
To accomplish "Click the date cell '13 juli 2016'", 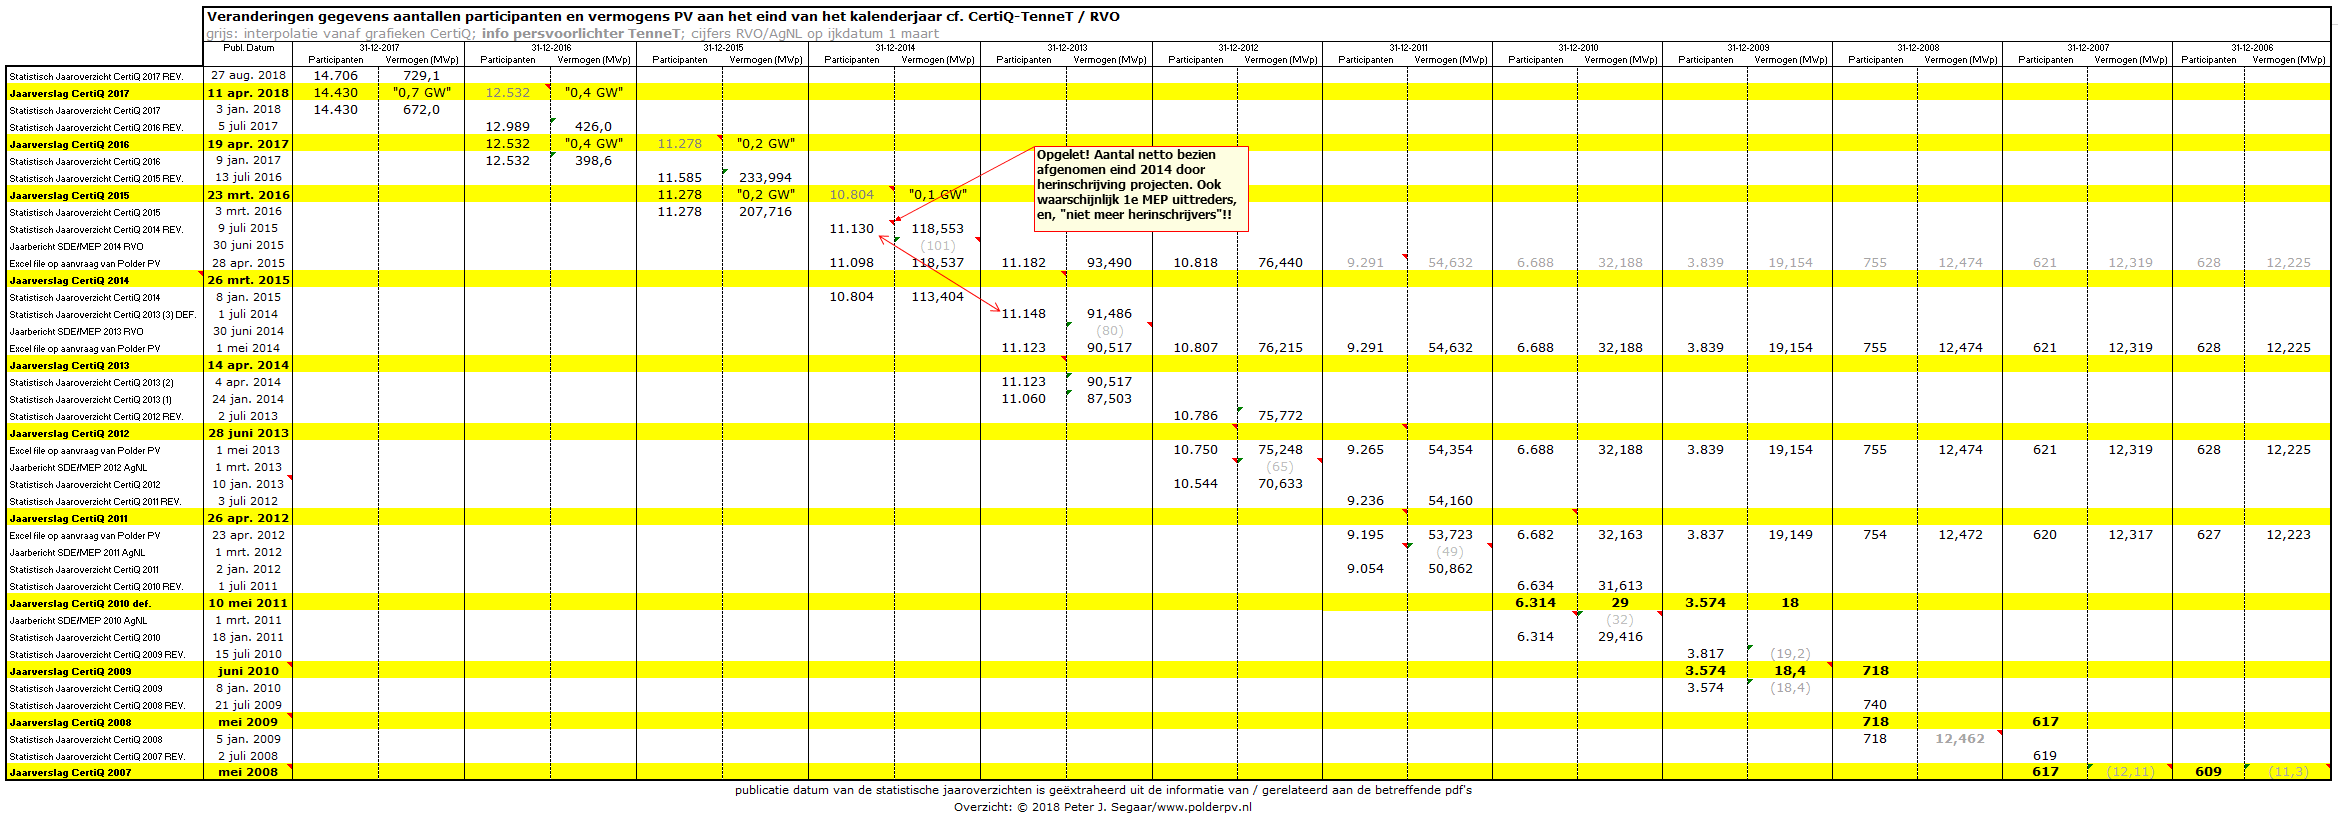I will [x=248, y=178].
